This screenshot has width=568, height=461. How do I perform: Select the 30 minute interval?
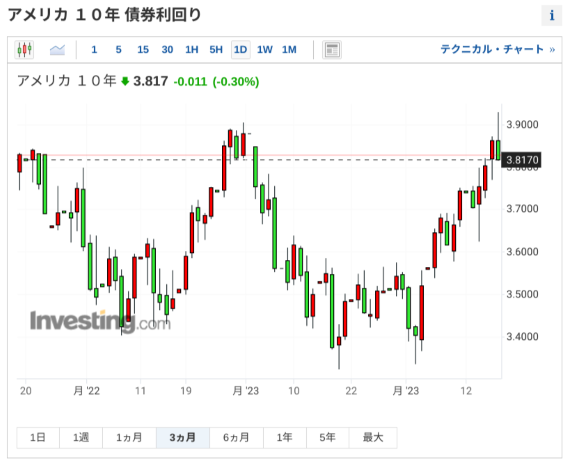coord(167,50)
